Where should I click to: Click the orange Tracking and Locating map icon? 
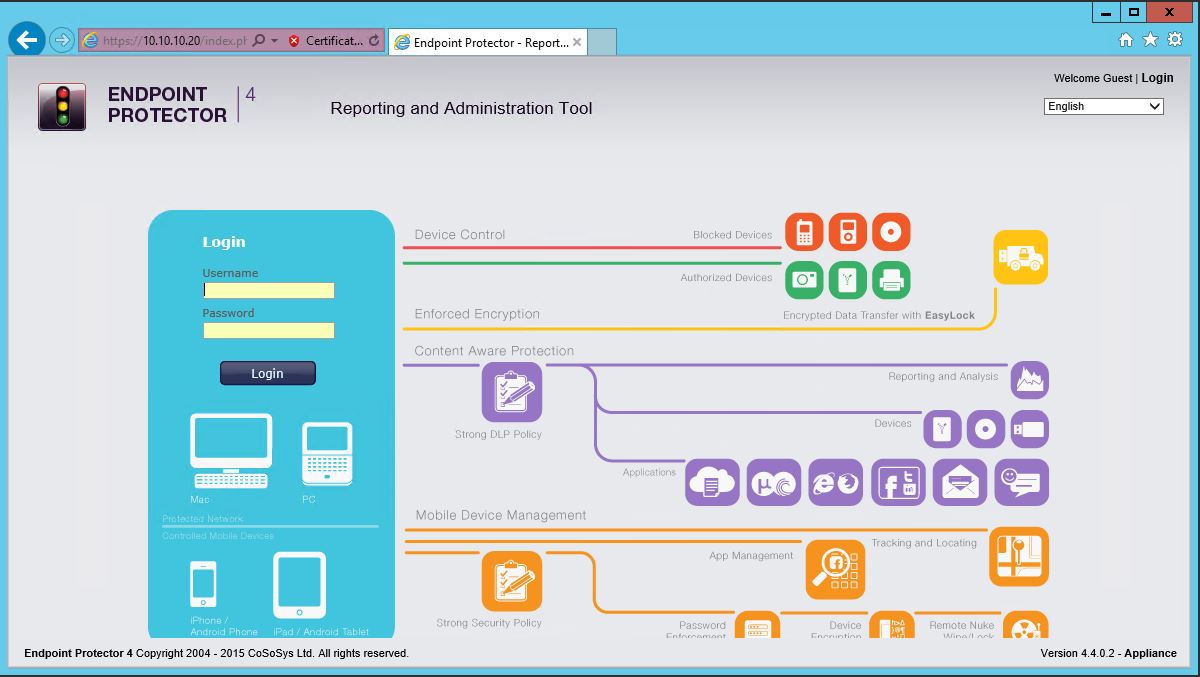pyautogui.click(x=1019, y=556)
